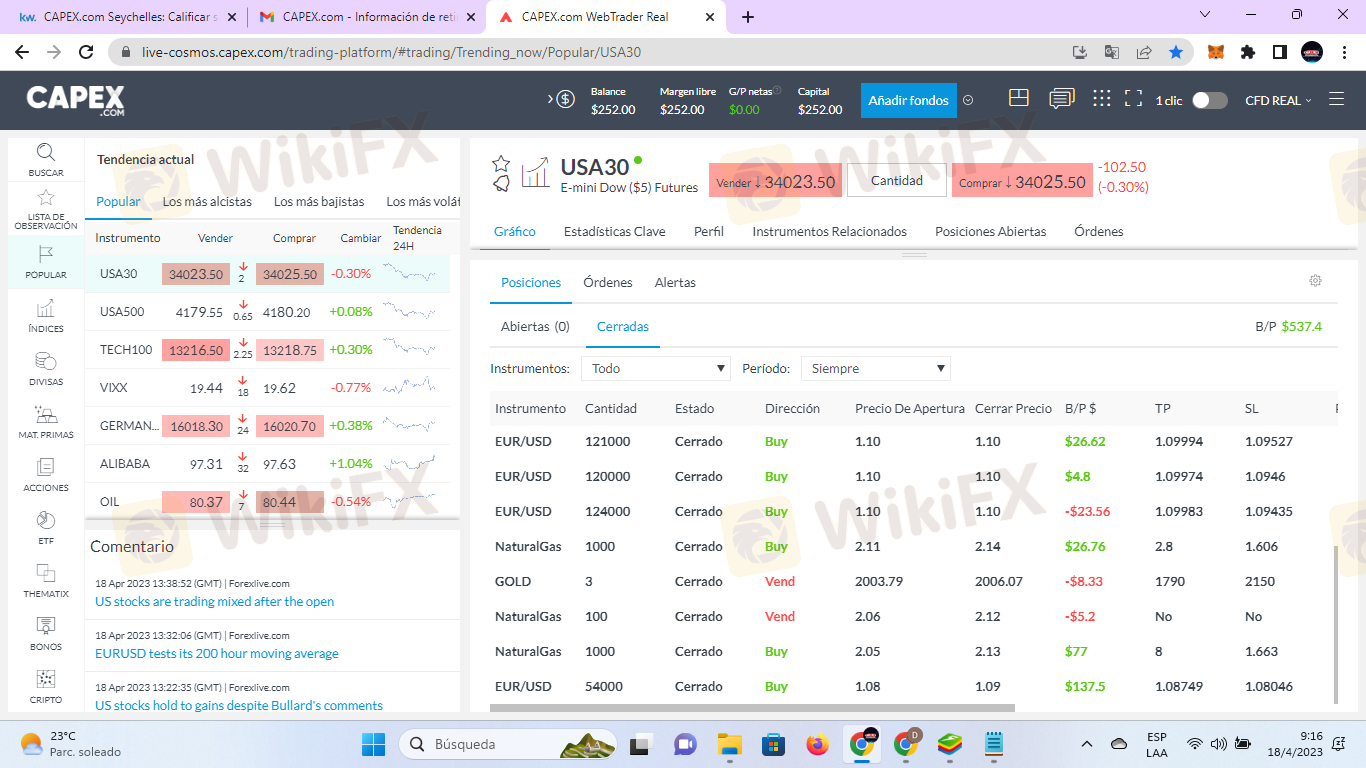Viewport: 1366px width, 768px height.
Task: Open the hamburger menu in header
Action: (x=1336, y=99)
